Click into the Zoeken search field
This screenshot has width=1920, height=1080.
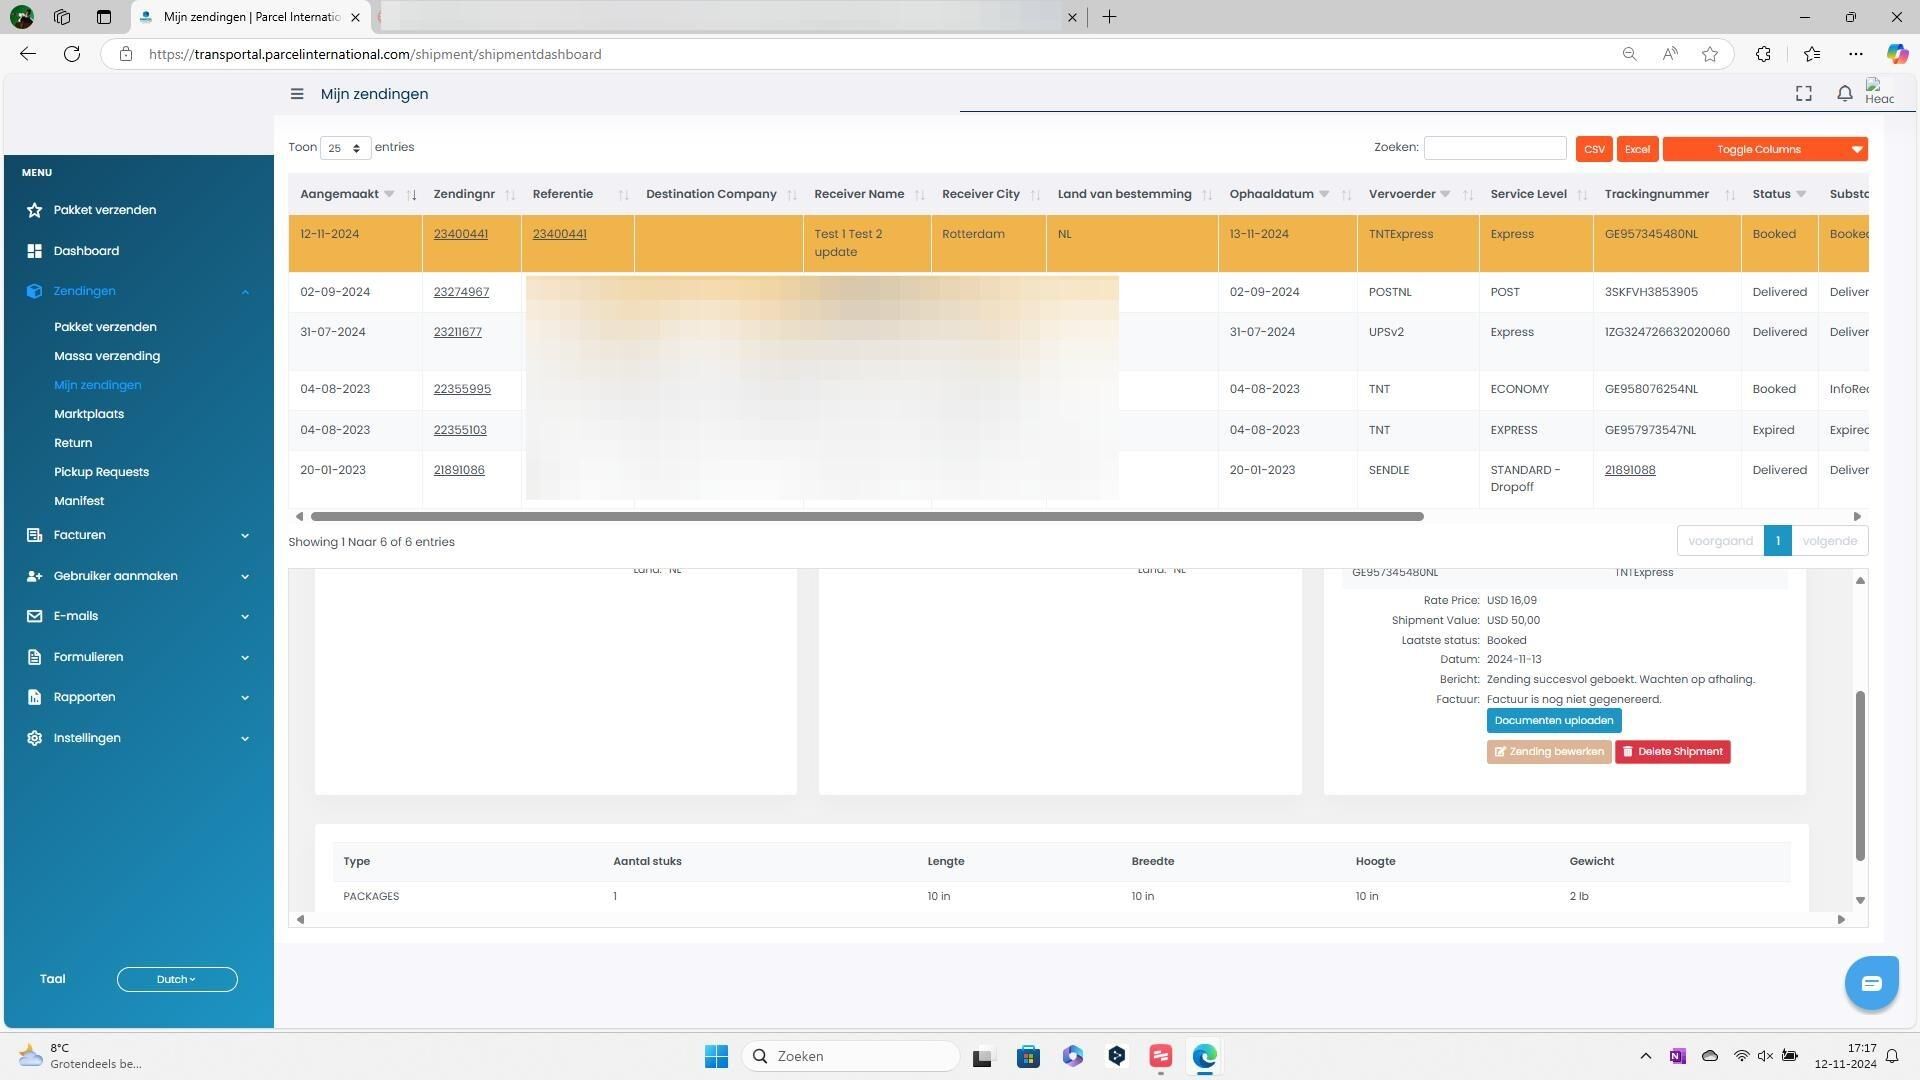click(1494, 148)
